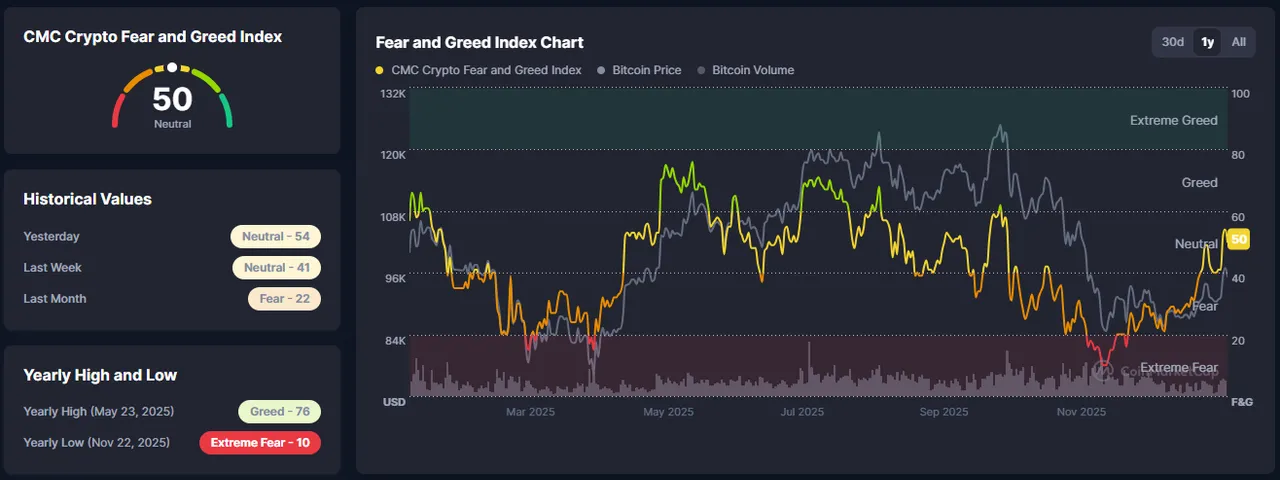The height and width of the screenshot is (480, 1280).
Task: Click the May 2025 timeline label
Action: click(668, 412)
